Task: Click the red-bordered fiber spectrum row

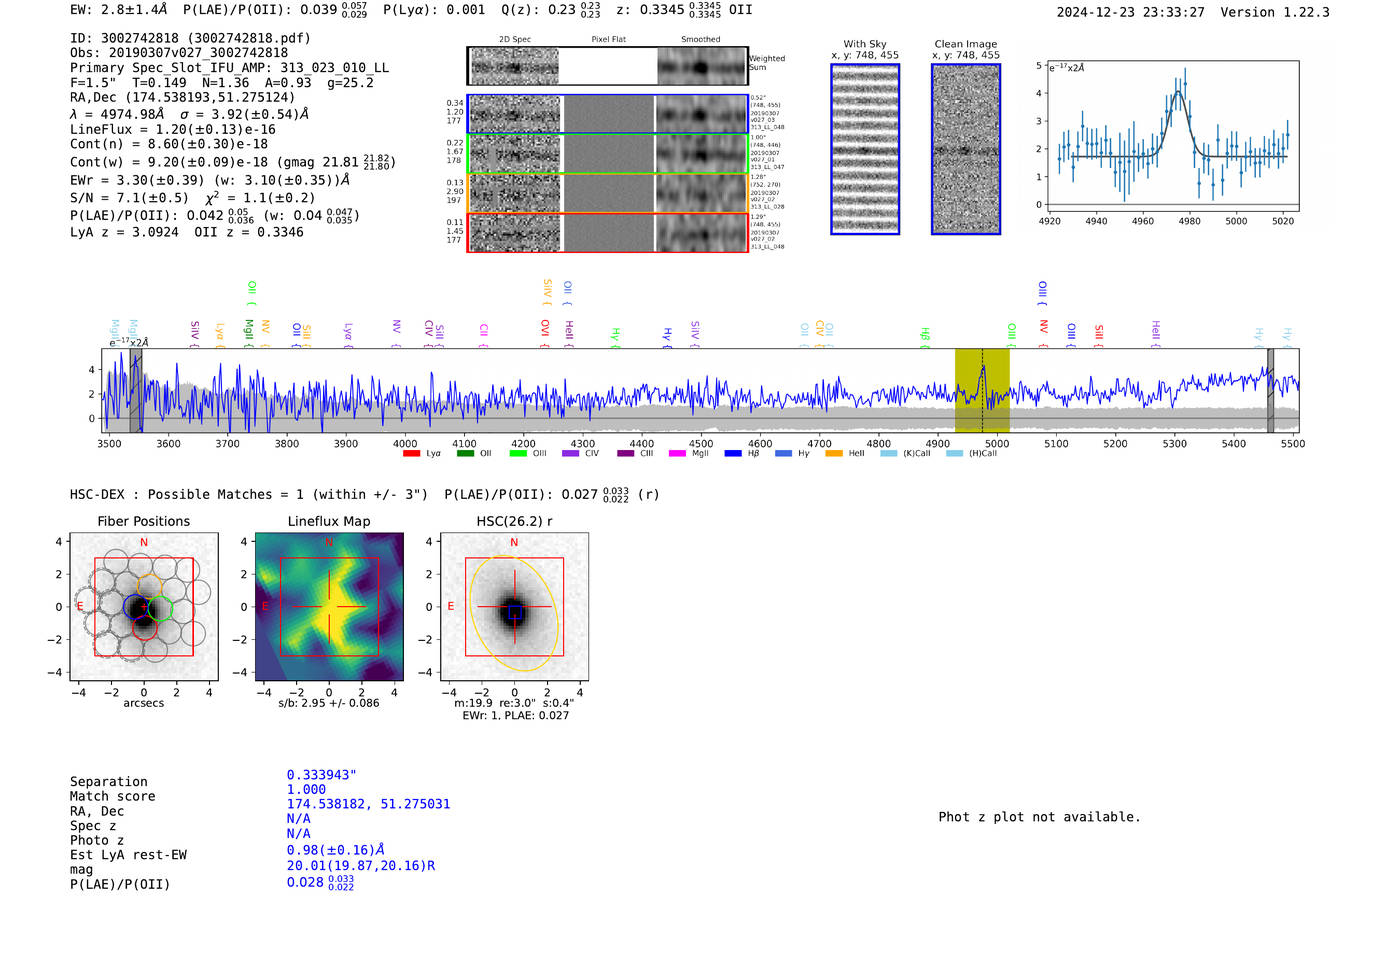Action: coord(607,232)
